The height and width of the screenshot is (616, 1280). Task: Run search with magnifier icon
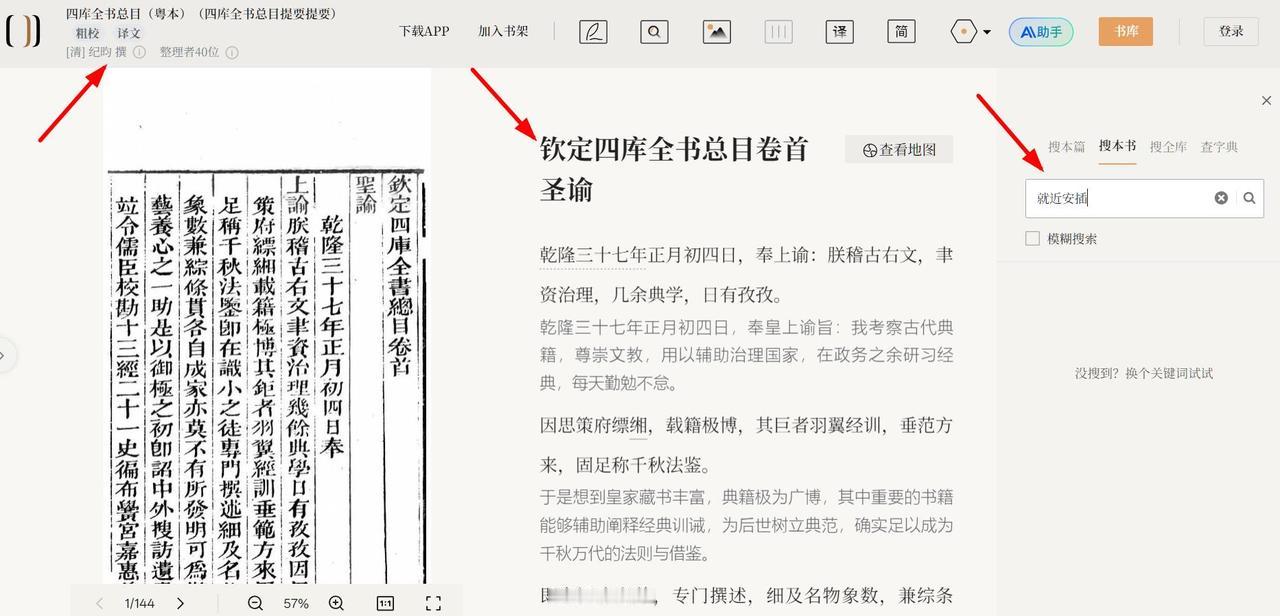click(1249, 198)
